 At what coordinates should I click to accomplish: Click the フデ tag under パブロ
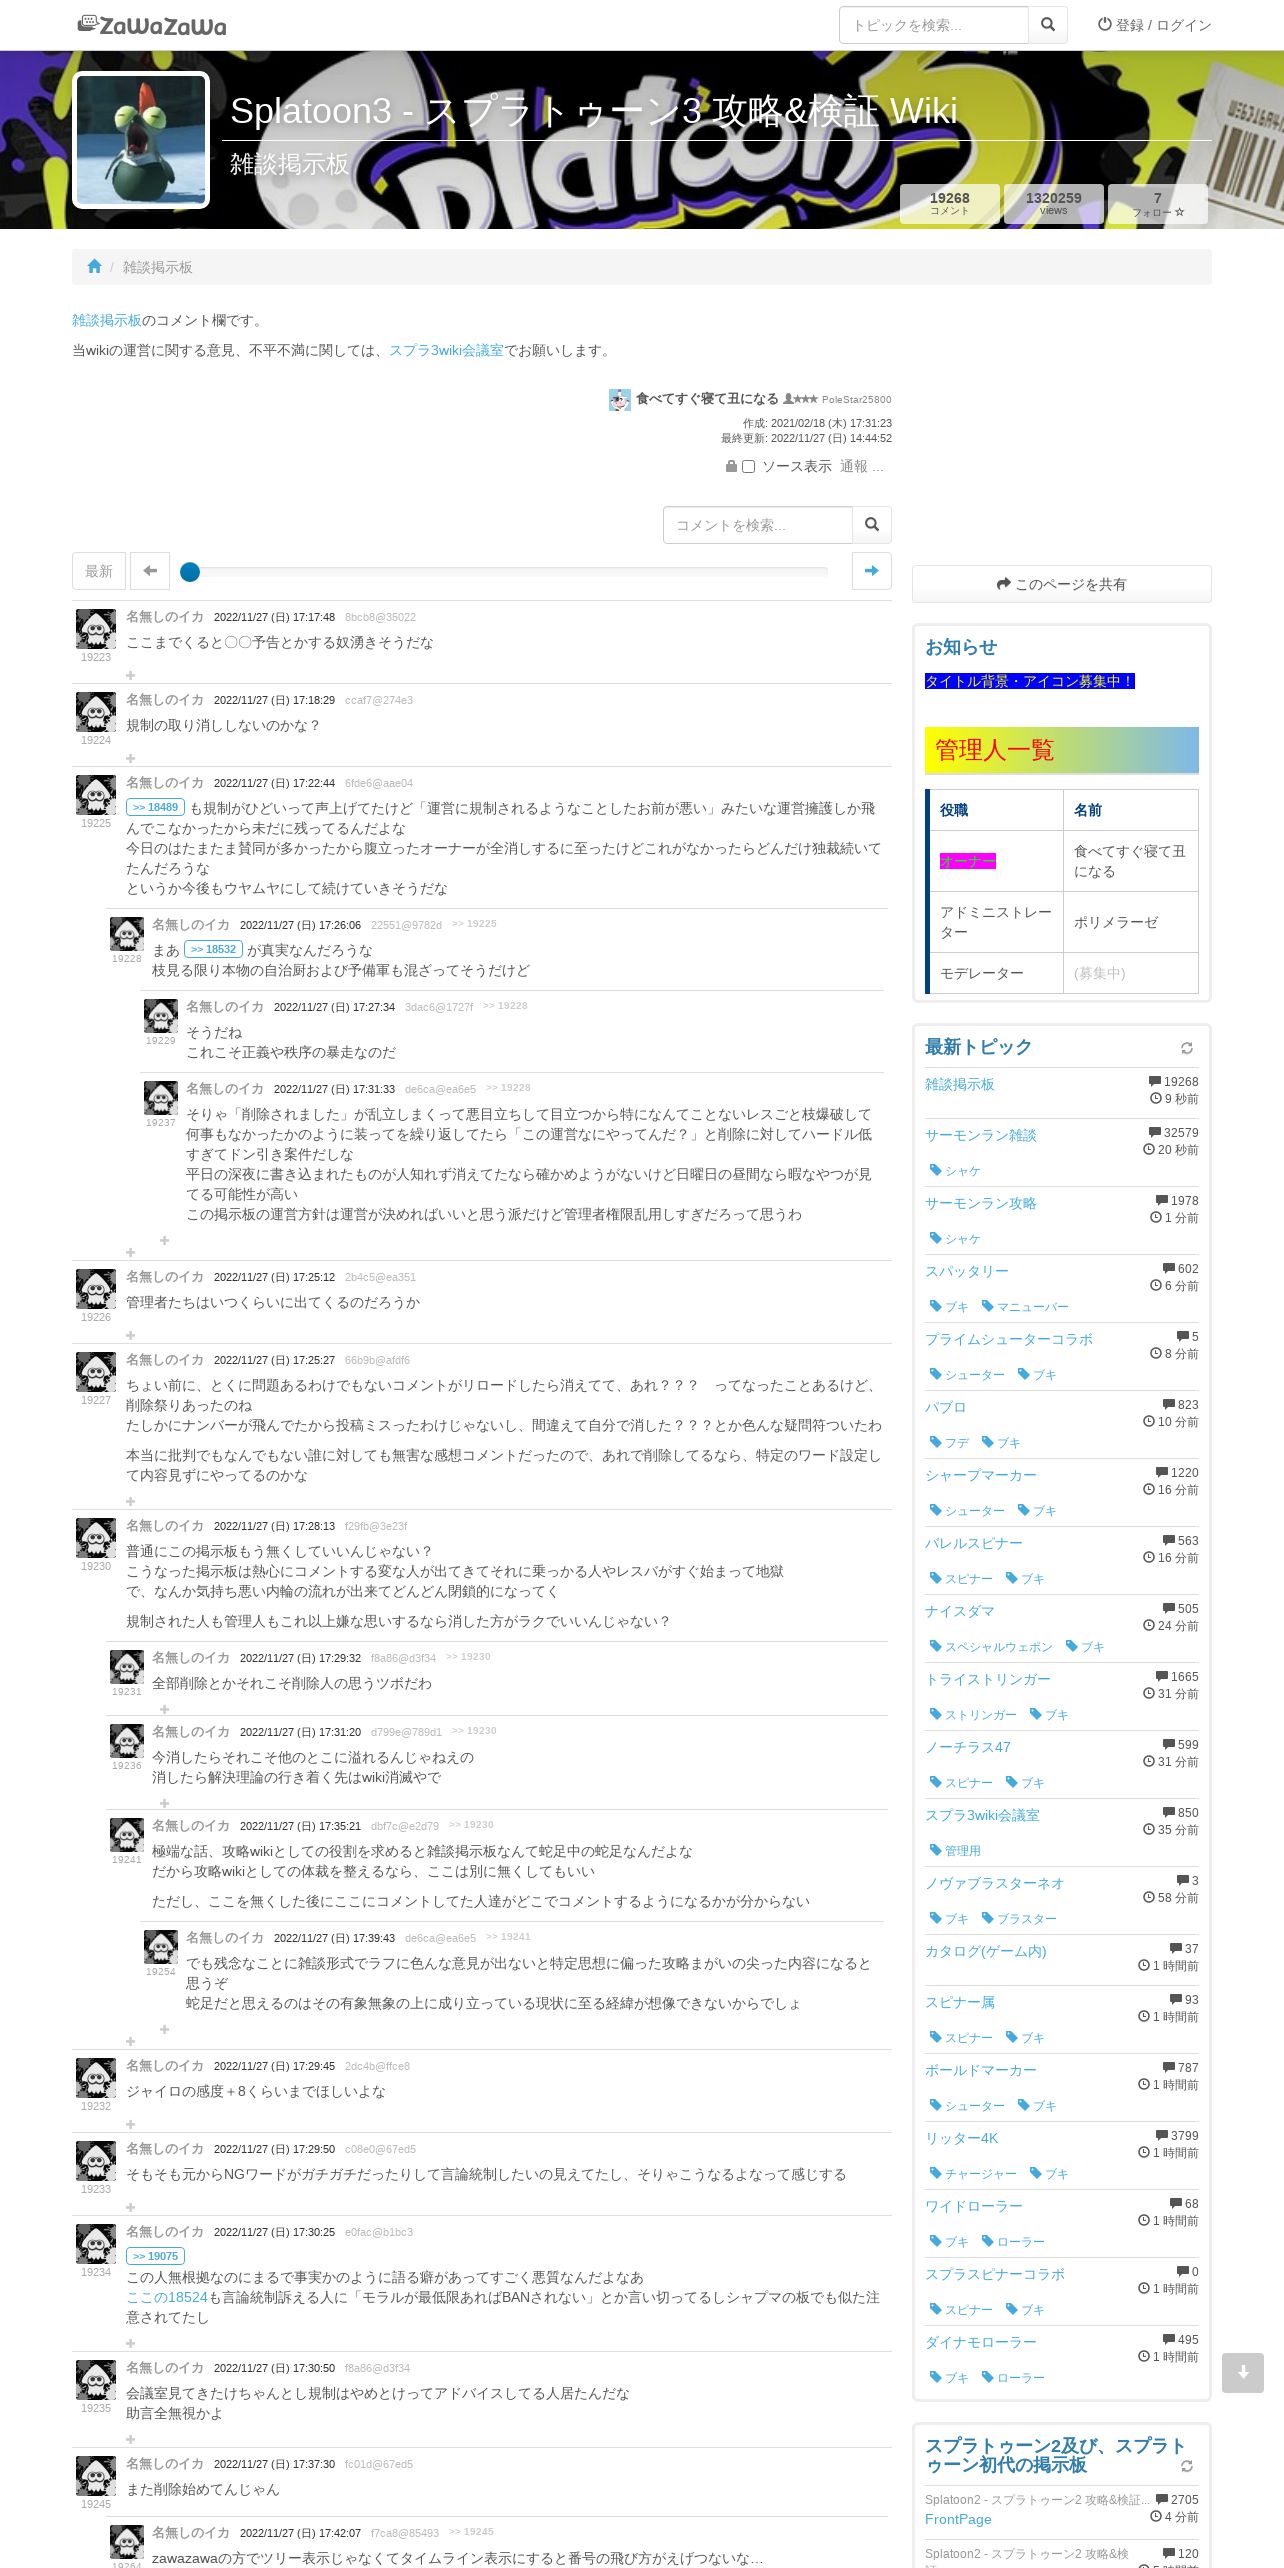pos(950,1442)
